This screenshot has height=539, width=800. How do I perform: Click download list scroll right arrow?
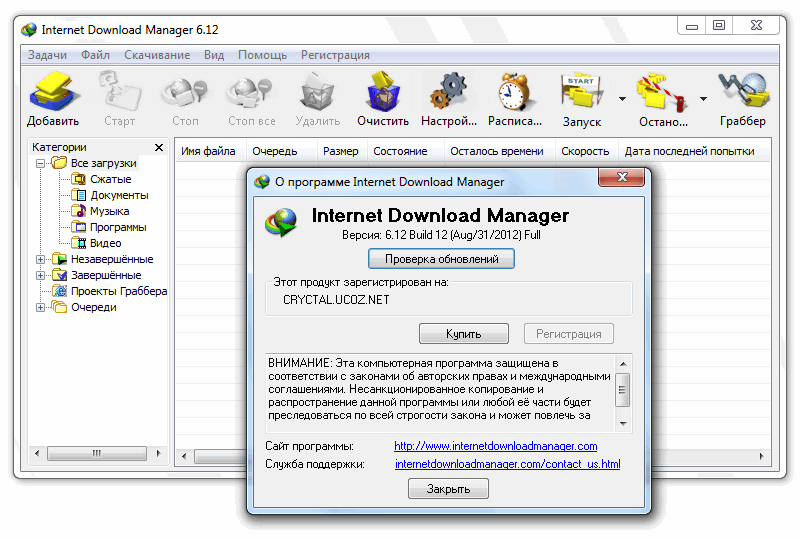click(761, 456)
